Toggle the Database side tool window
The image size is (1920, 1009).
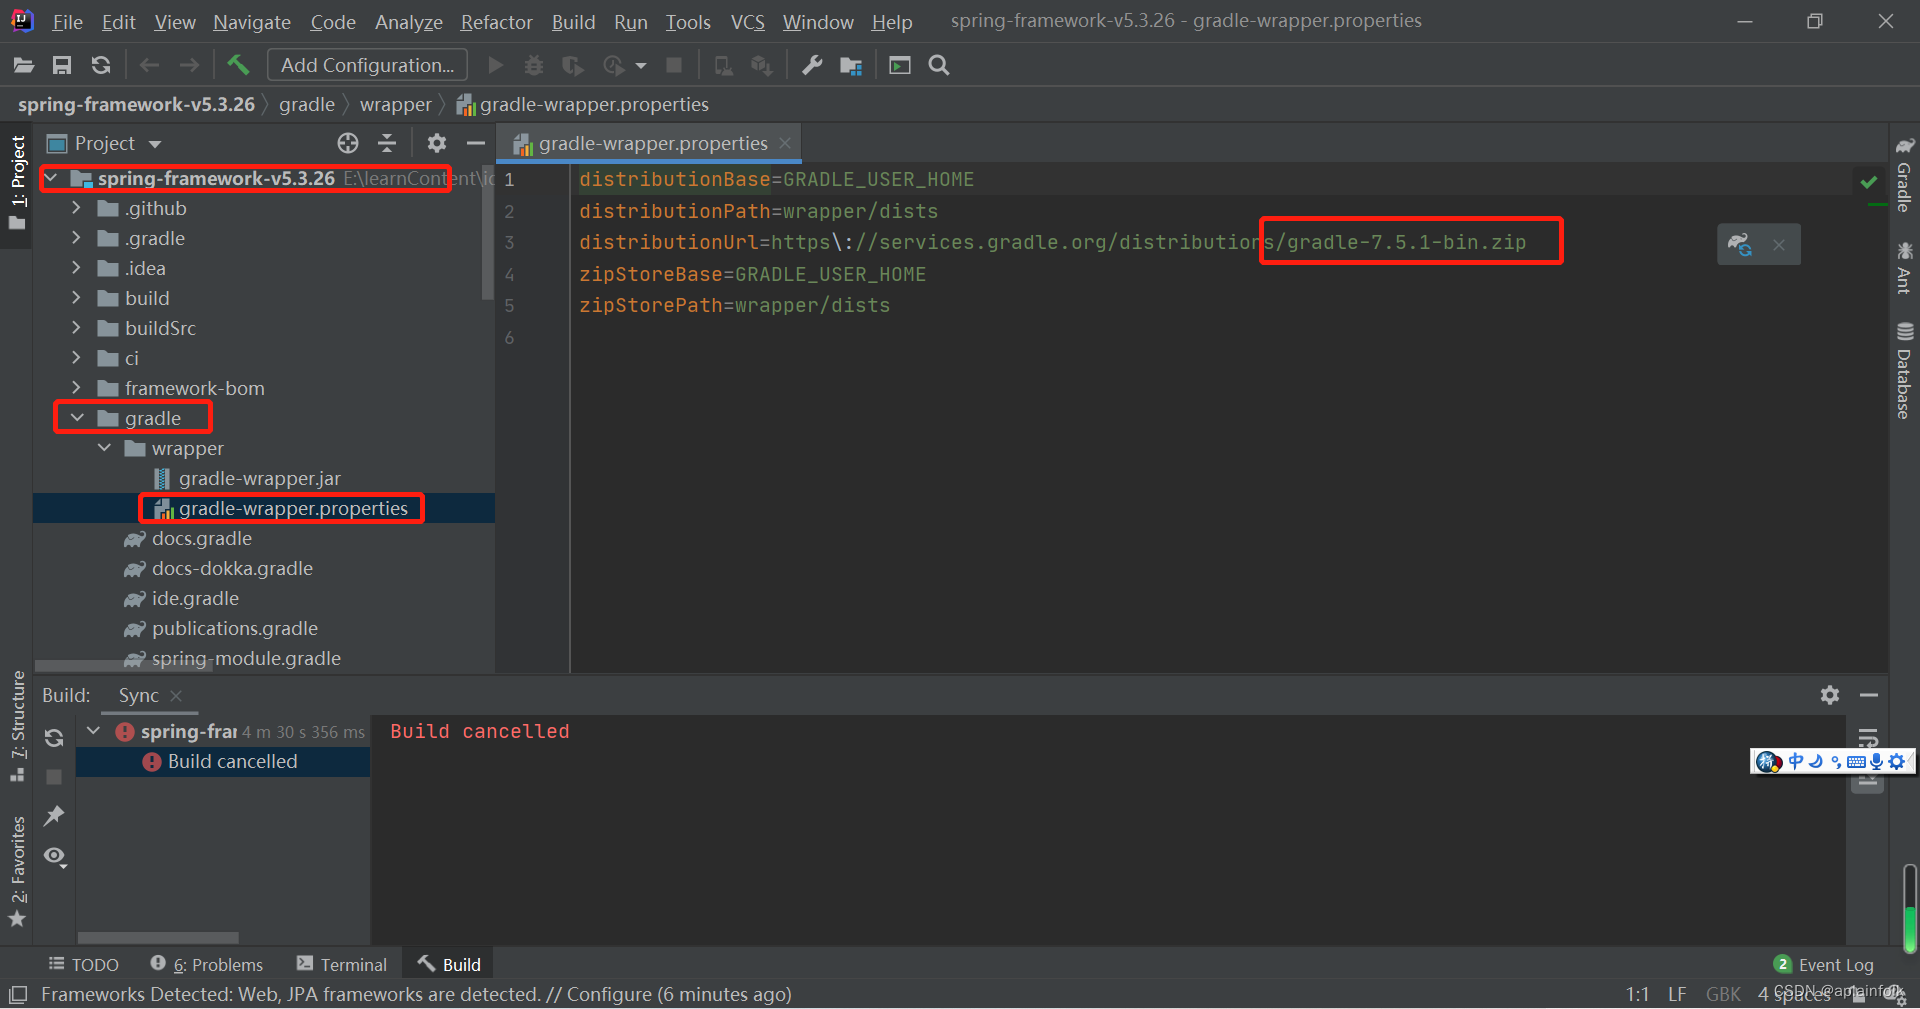(x=1904, y=371)
